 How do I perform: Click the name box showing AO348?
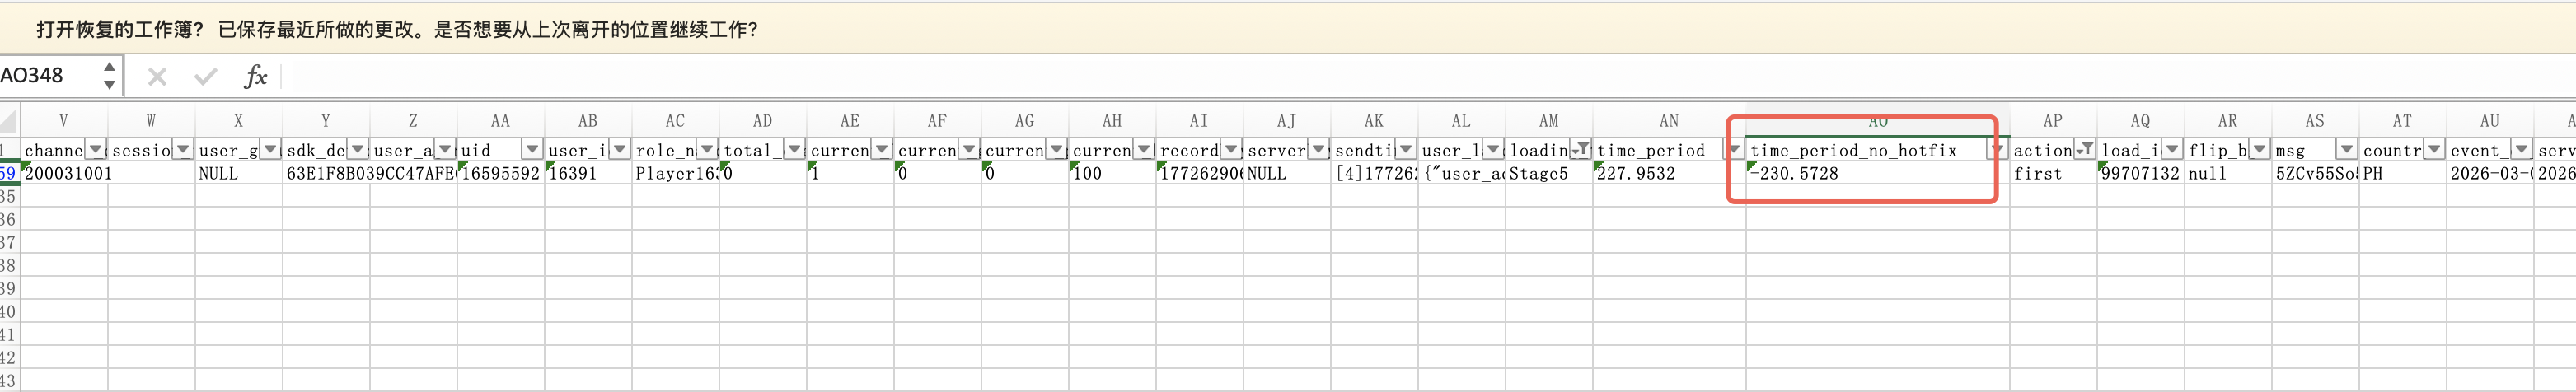tap(45, 76)
